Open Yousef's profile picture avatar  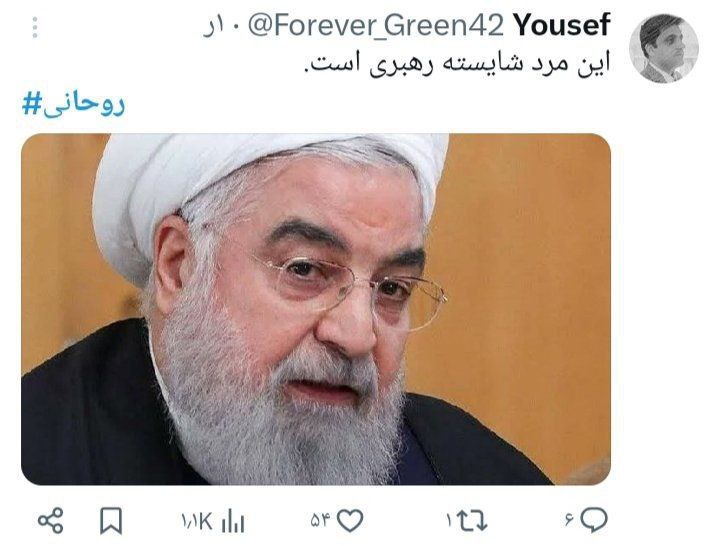664,48
